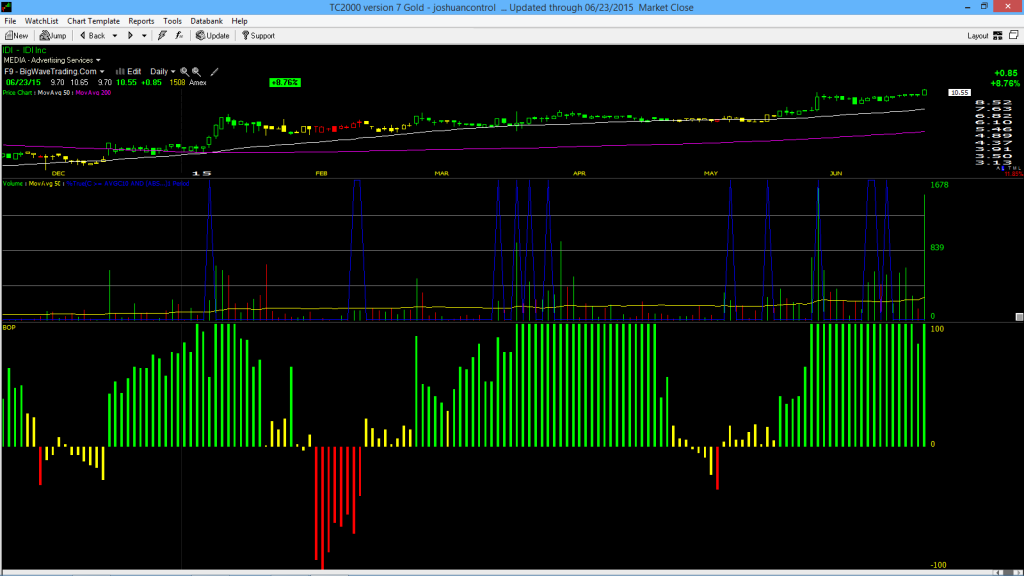Open the Chart Template menu
1024x576 pixels.
(x=93, y=21)
